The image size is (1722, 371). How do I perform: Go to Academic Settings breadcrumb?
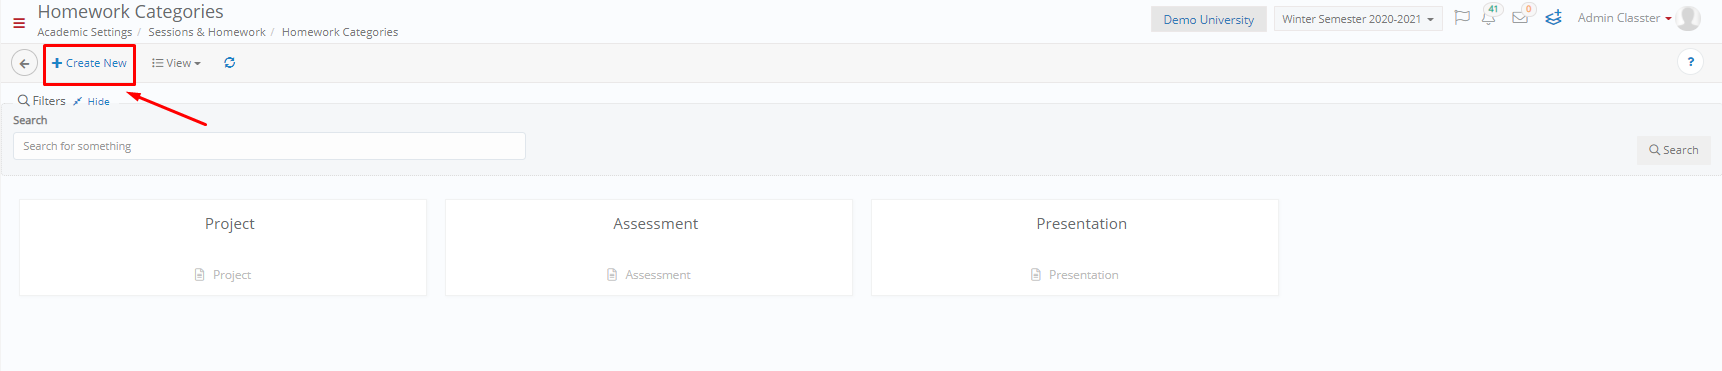85,32
